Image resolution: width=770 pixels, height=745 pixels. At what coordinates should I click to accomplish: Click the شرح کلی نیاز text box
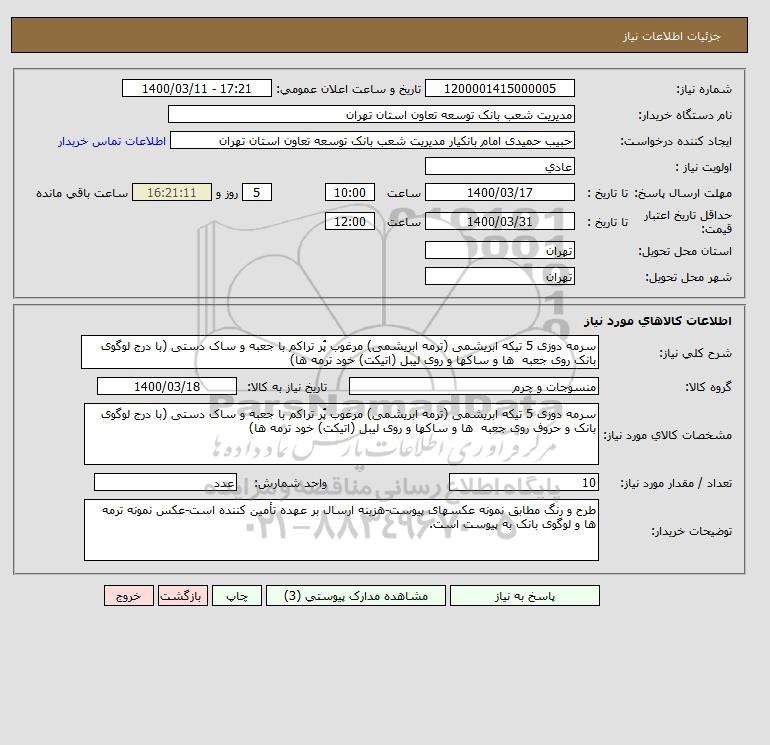coord(340,352)
